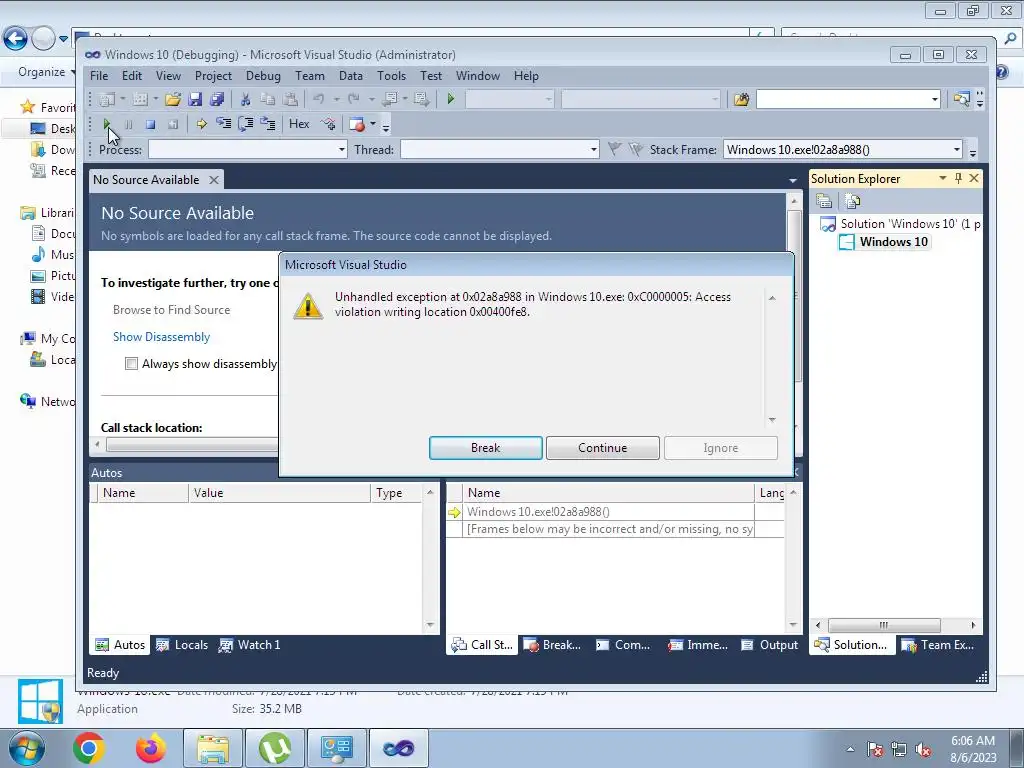Click the Step Out icon

click(268, 123)
